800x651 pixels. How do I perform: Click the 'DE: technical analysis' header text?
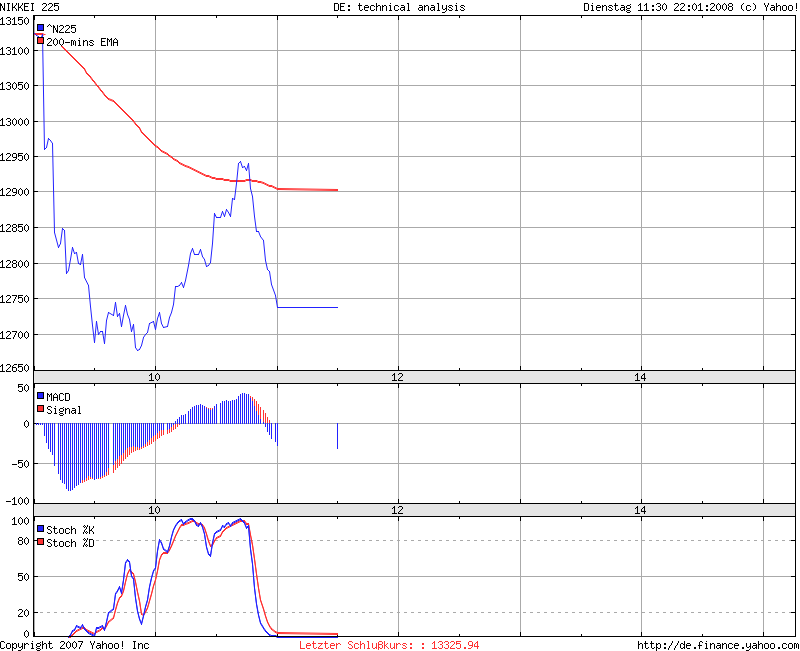coord(399,7)
